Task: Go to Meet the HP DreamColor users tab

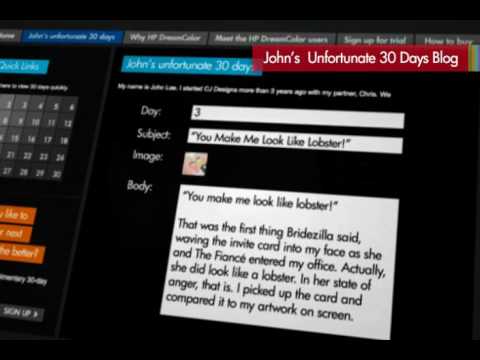Action: pos(271,39)
